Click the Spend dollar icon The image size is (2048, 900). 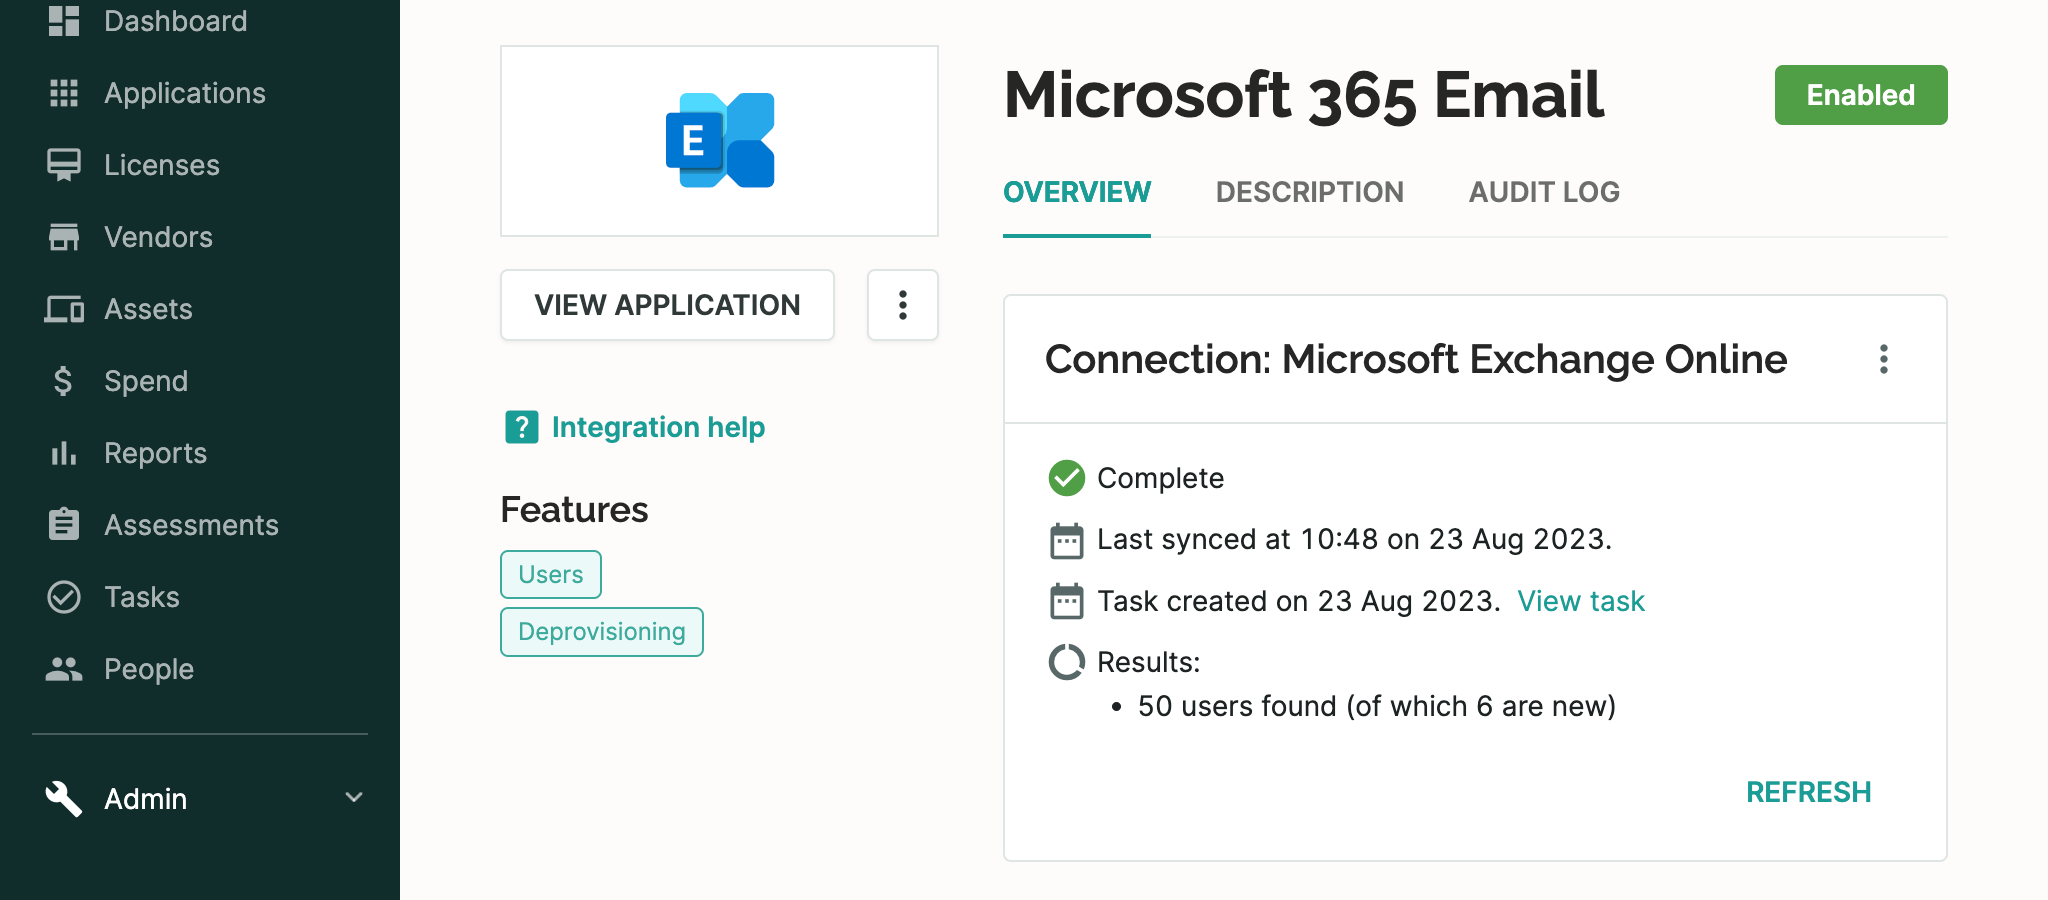coord(63,381)
